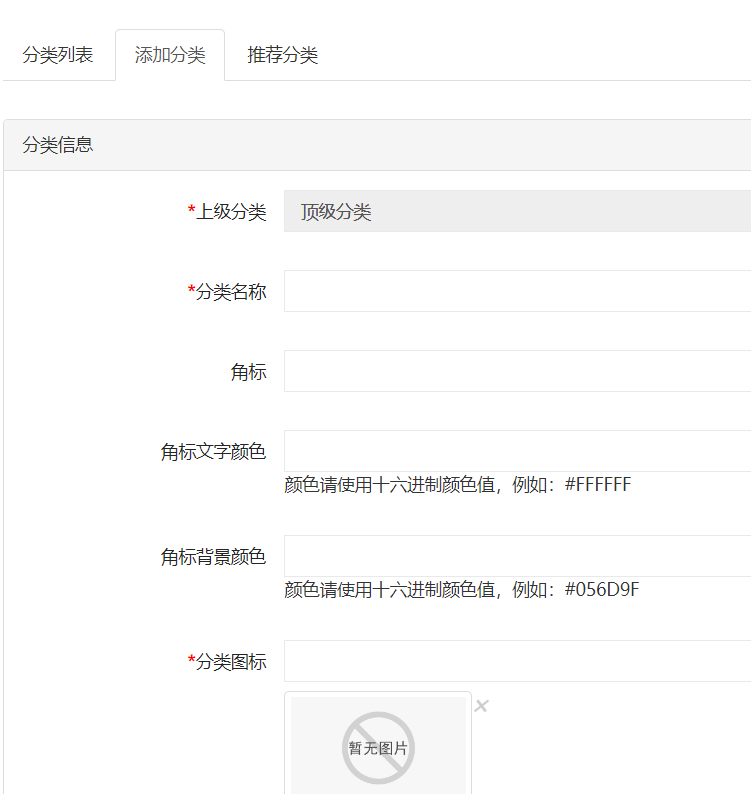Focus the 分类名称 input field
This screenshot has width=751, height=794.
(517, 291)
